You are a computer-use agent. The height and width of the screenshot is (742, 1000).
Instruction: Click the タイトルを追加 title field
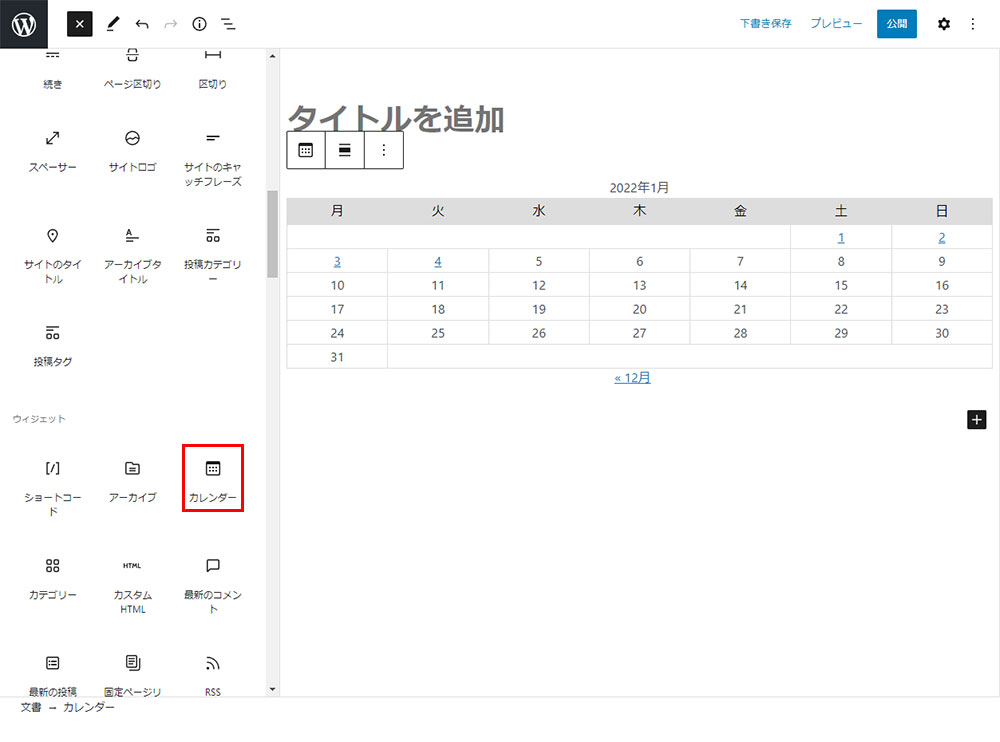click(x=396, y=119)
